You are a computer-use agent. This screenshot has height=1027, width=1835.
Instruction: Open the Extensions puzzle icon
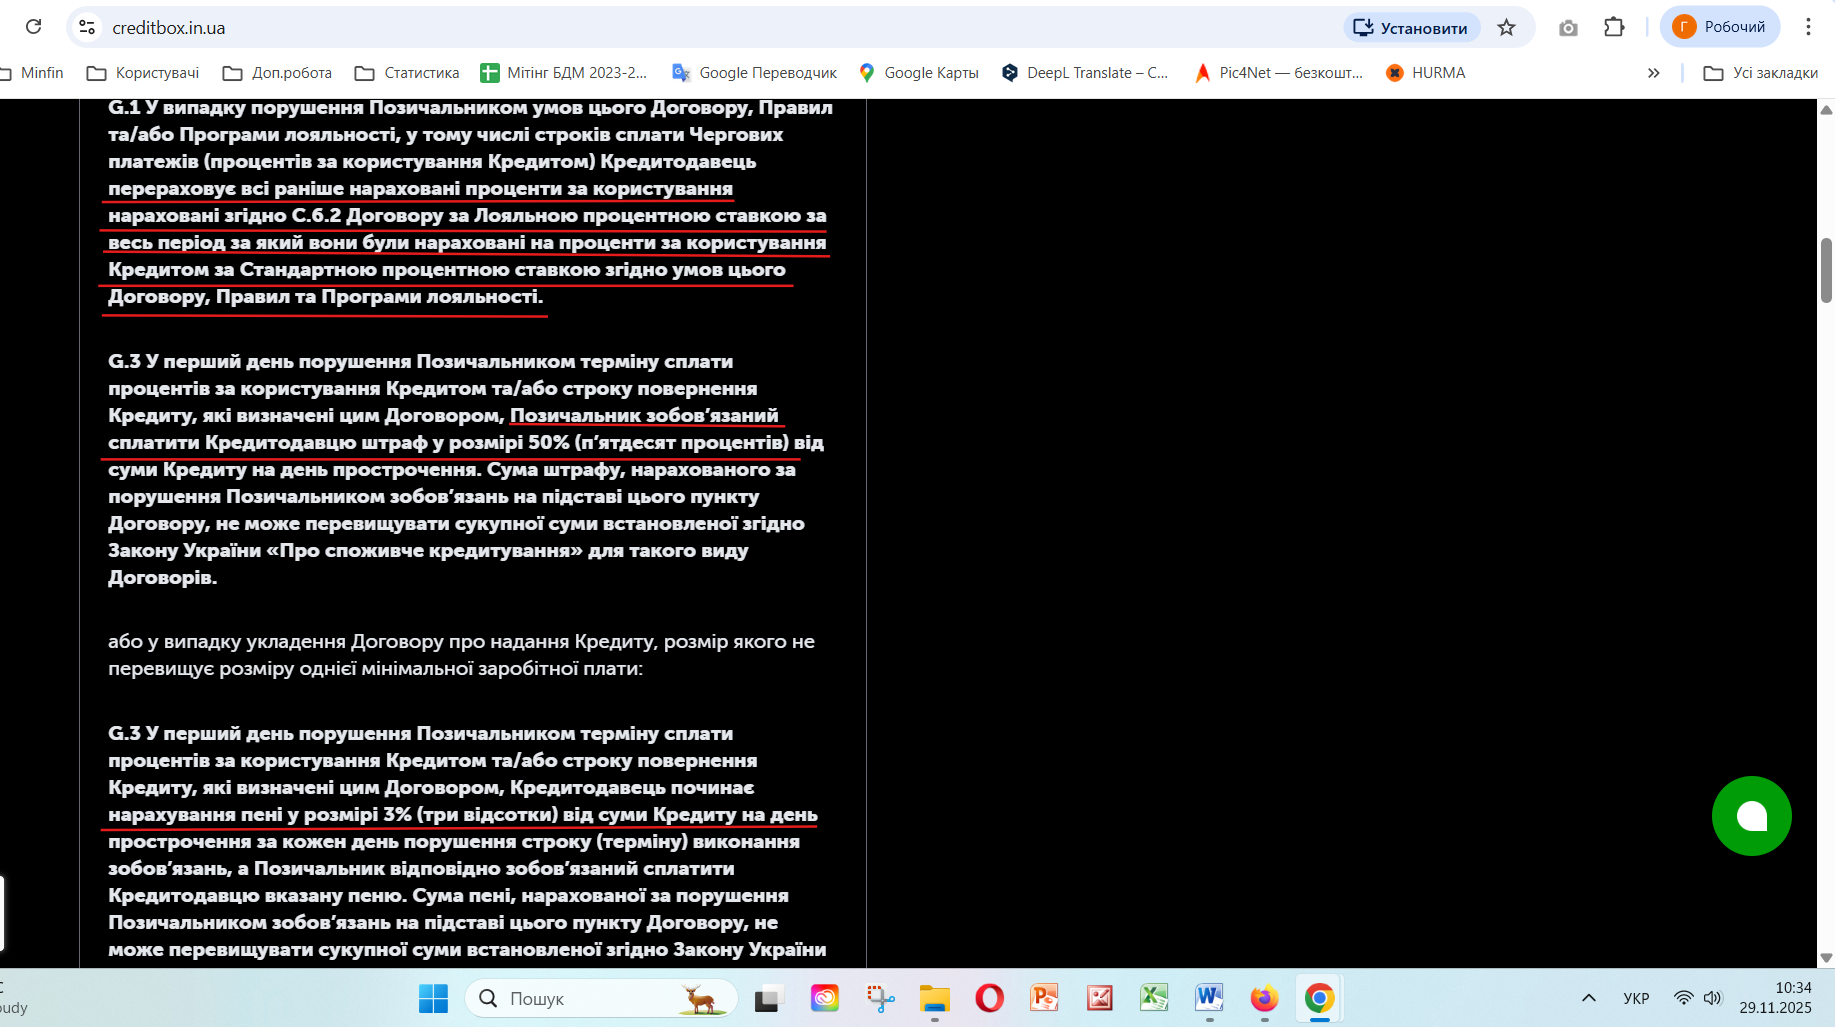click(x=1614, y=28)
